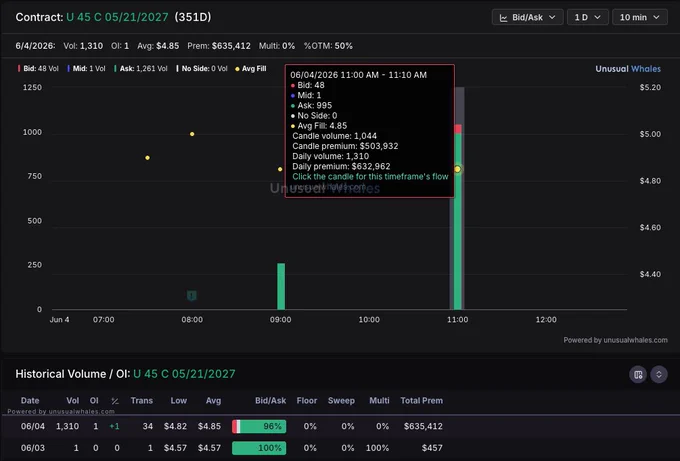Open the 10 min interval dropdown
This screenshot has width=680, height=461.
click(640, 17)
